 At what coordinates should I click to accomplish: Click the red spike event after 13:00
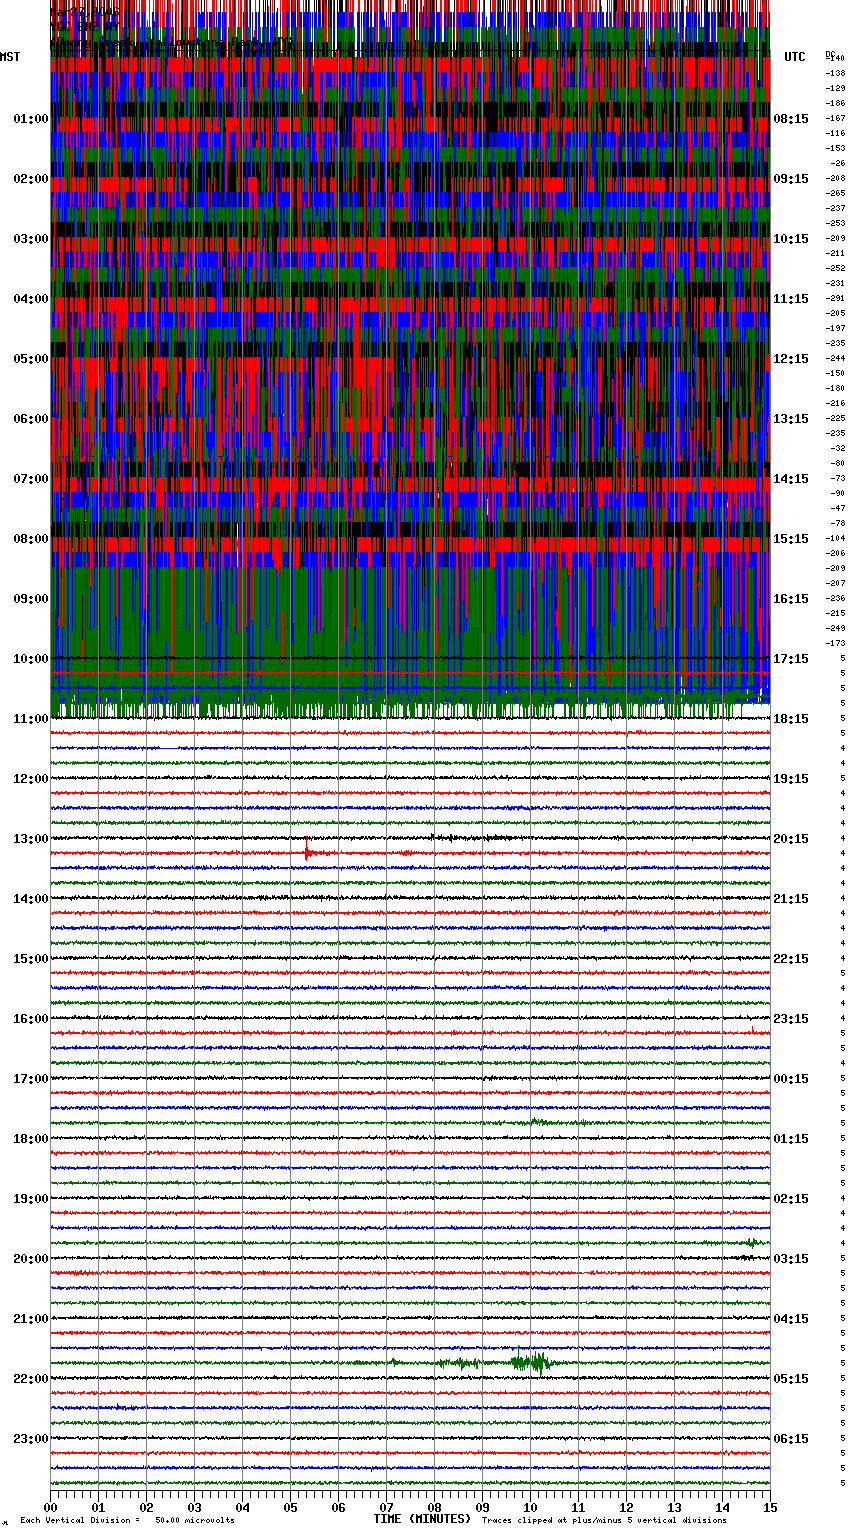click(307, 852)
